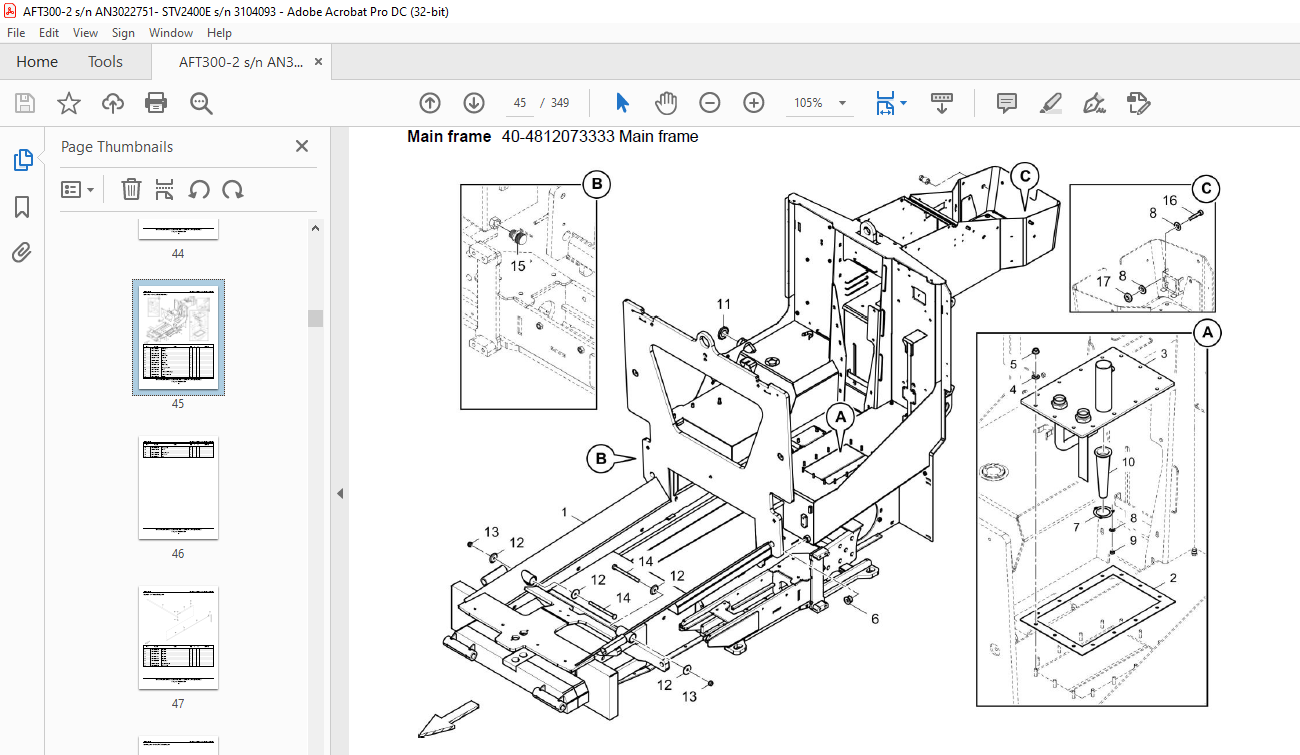Delete selected page with the trash icon
This screenshot has height=755, width=1300.
pos(131,189)
